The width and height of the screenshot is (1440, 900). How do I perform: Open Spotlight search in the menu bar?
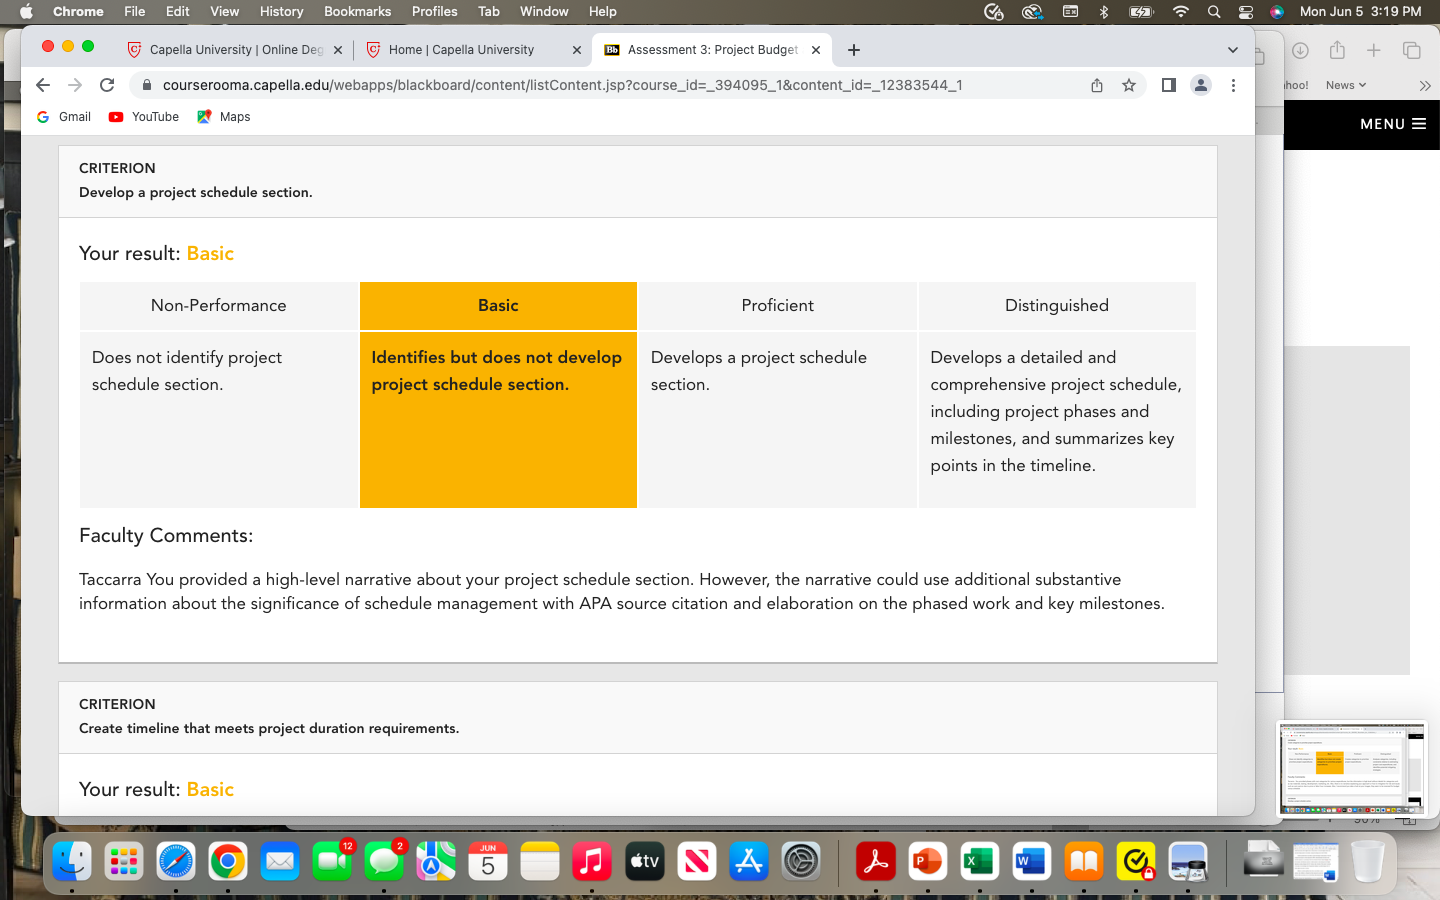(1214, 11)
